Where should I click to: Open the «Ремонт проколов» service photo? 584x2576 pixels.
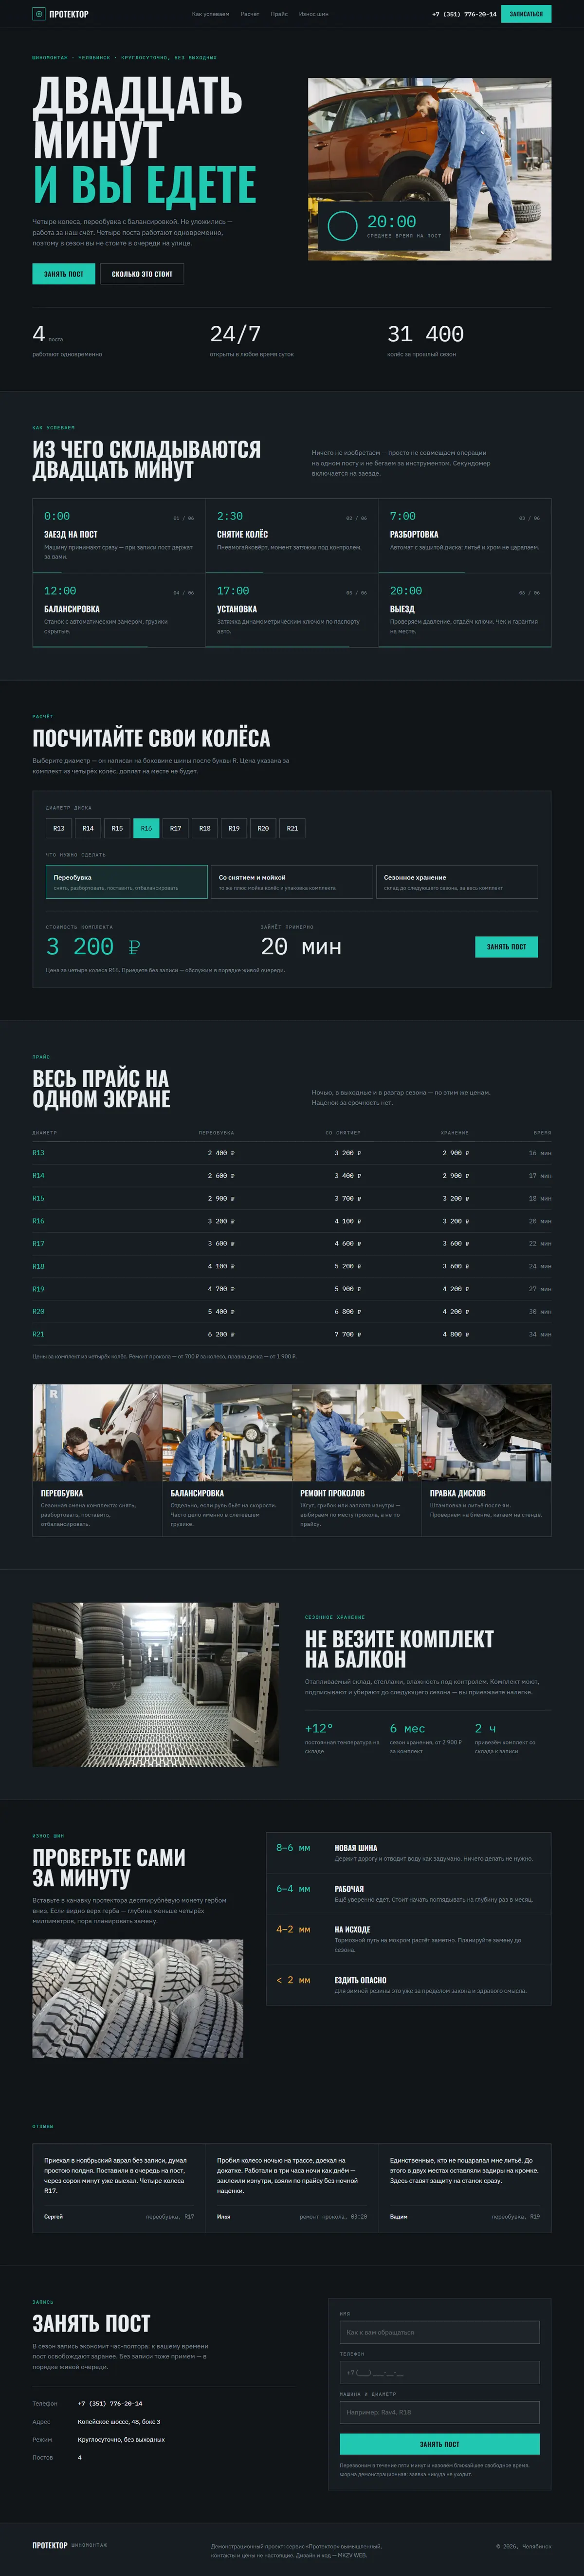pyautogui.click(x=357, y=1432)
